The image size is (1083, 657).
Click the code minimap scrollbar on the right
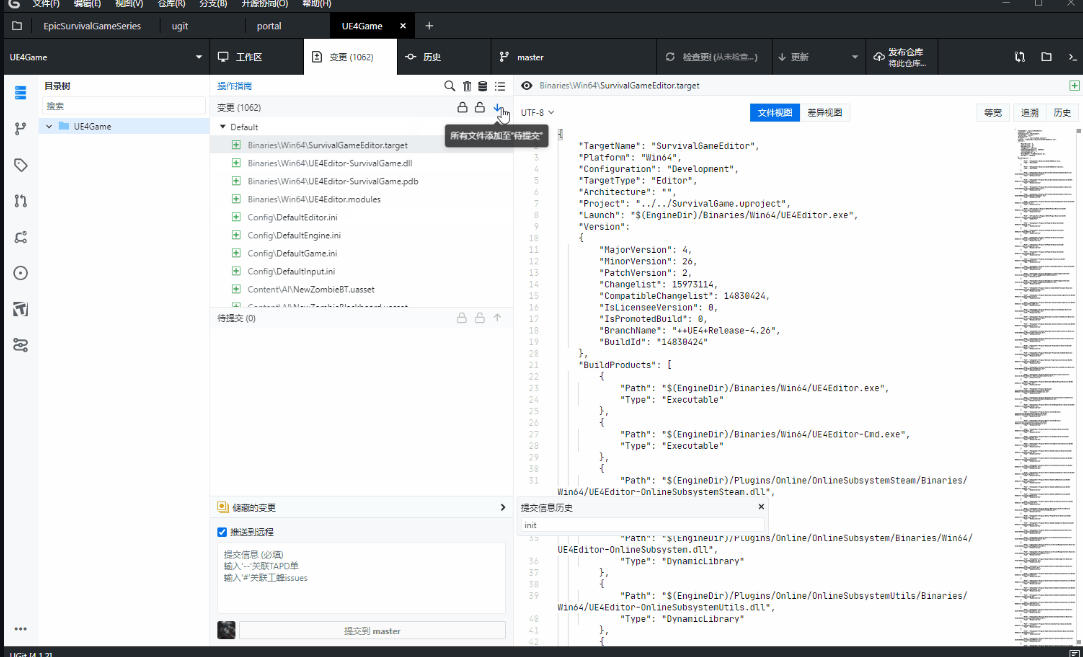point(1045,300)
